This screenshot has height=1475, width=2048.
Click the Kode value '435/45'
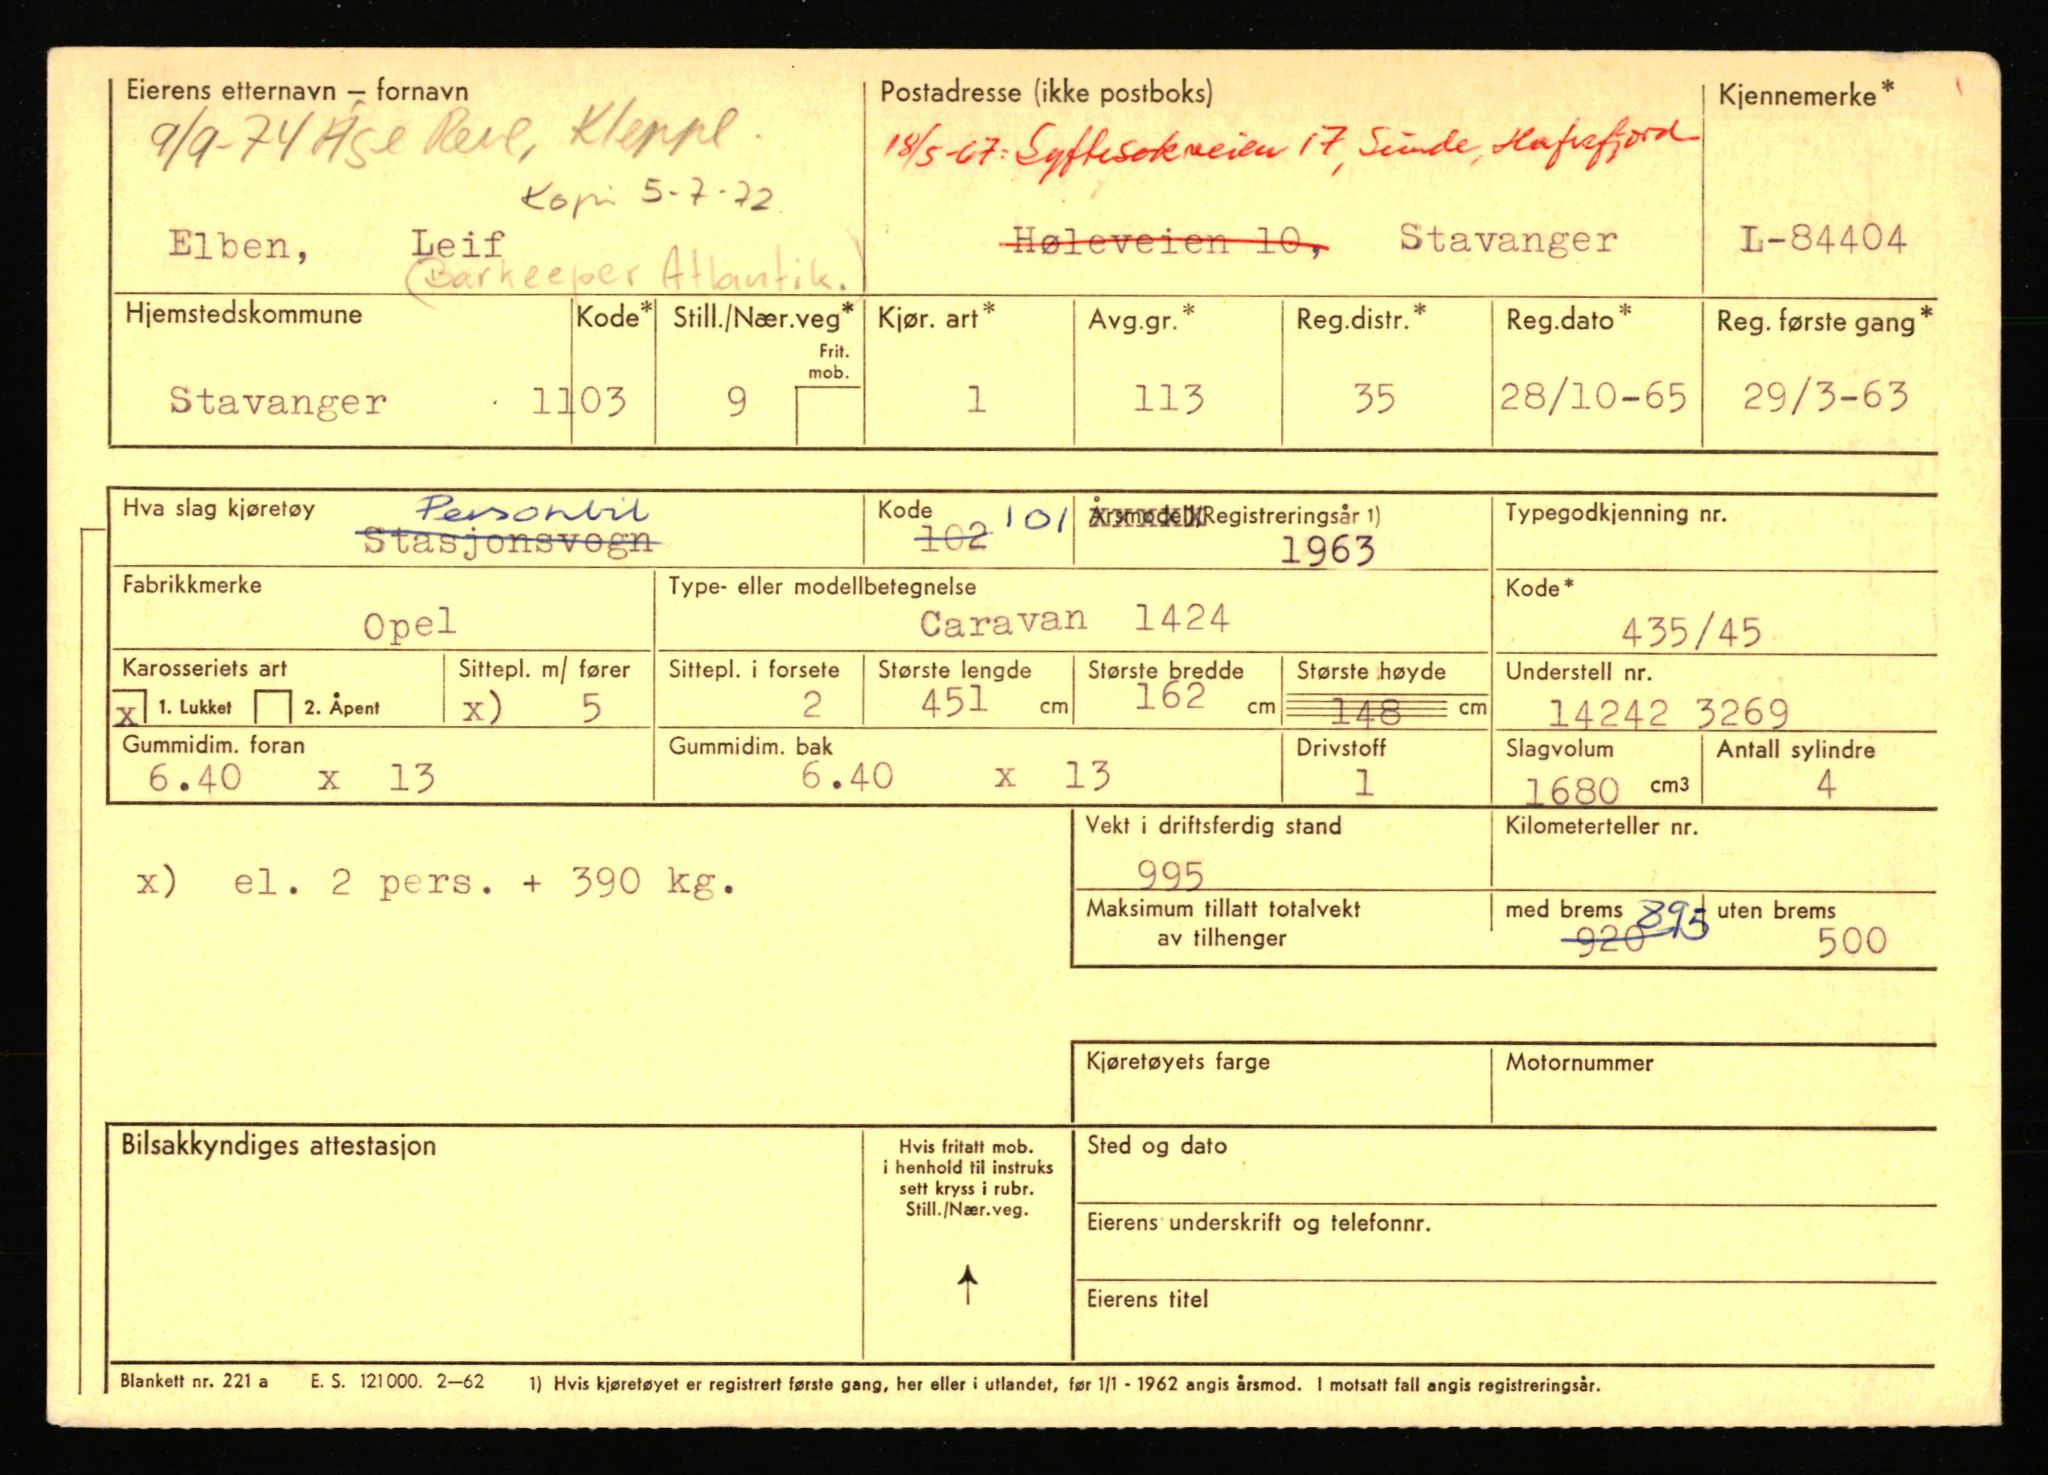[x=1691, y=632]
